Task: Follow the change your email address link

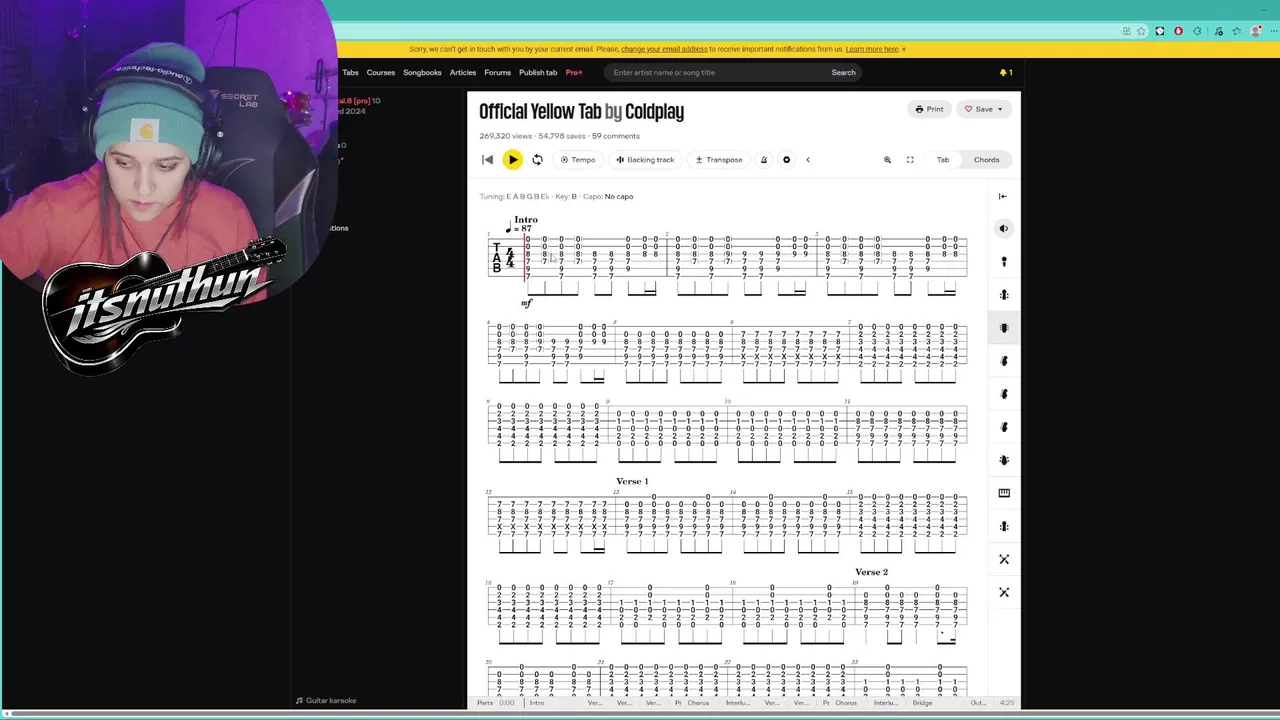Action: [664, 49]
